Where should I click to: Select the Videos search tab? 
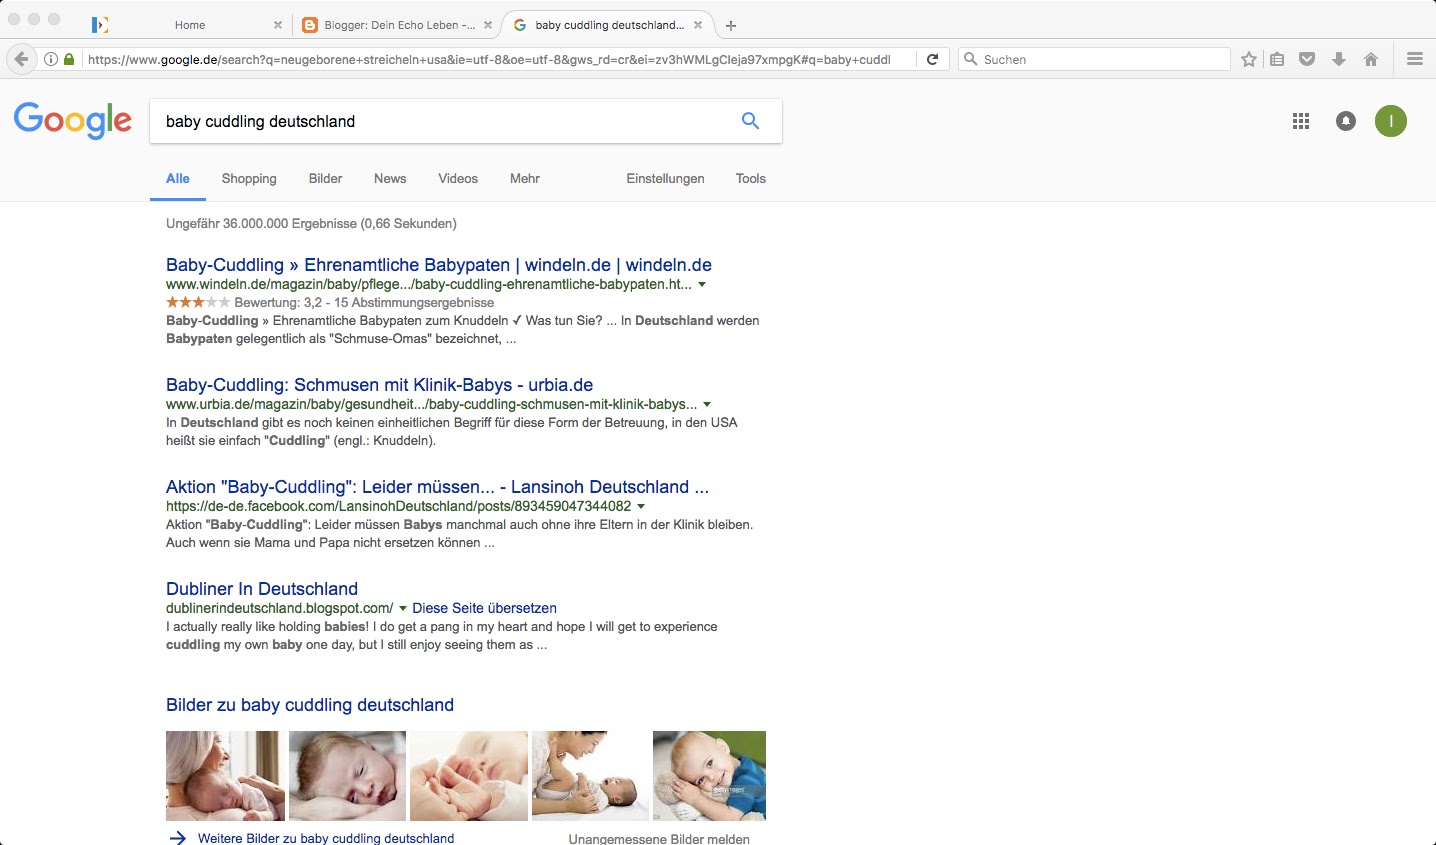click(x=458, y=178)
